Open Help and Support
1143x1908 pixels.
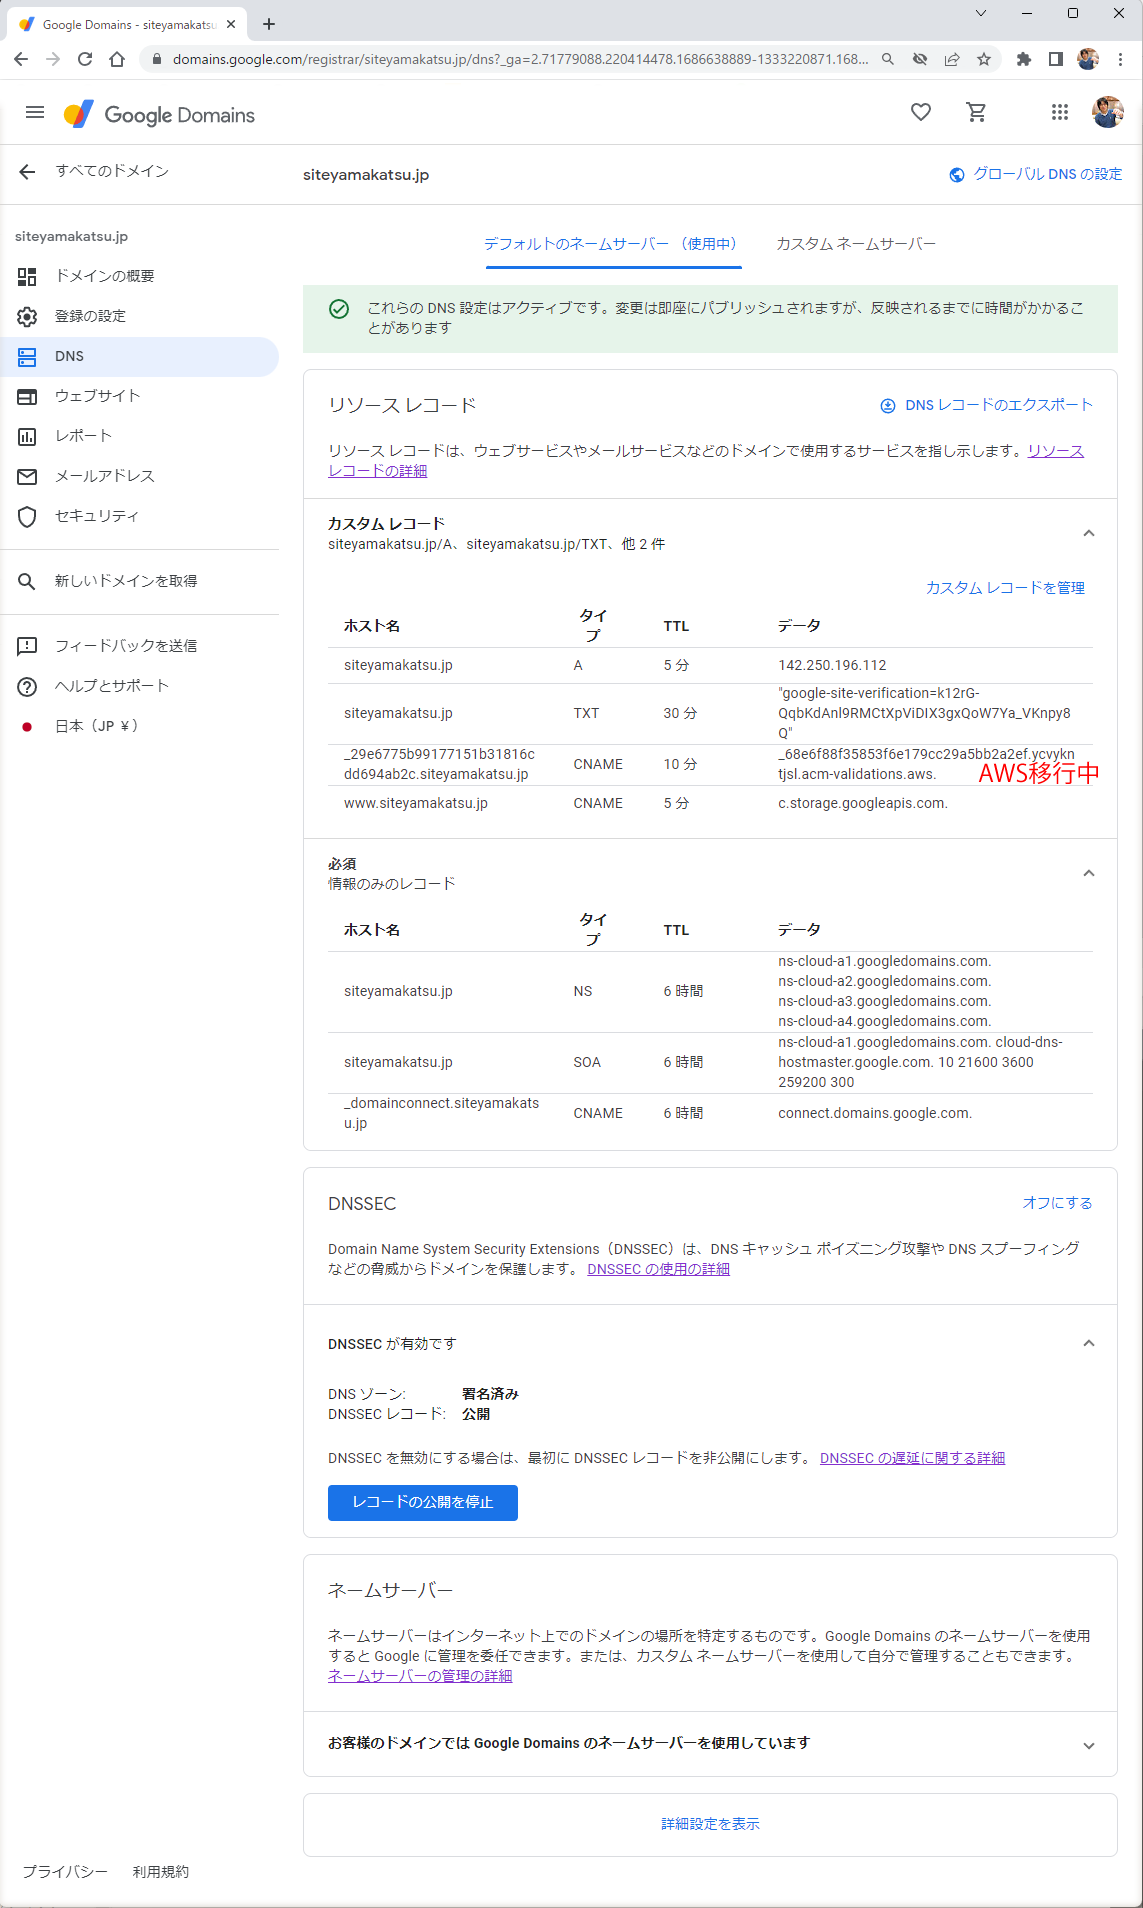point(140,686)
